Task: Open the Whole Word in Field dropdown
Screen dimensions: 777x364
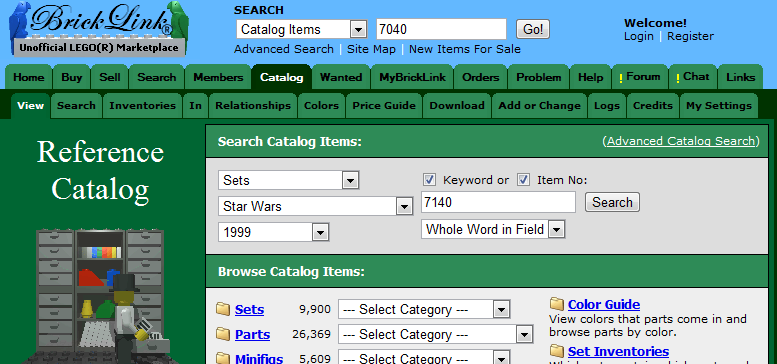Action: [493, 229]
